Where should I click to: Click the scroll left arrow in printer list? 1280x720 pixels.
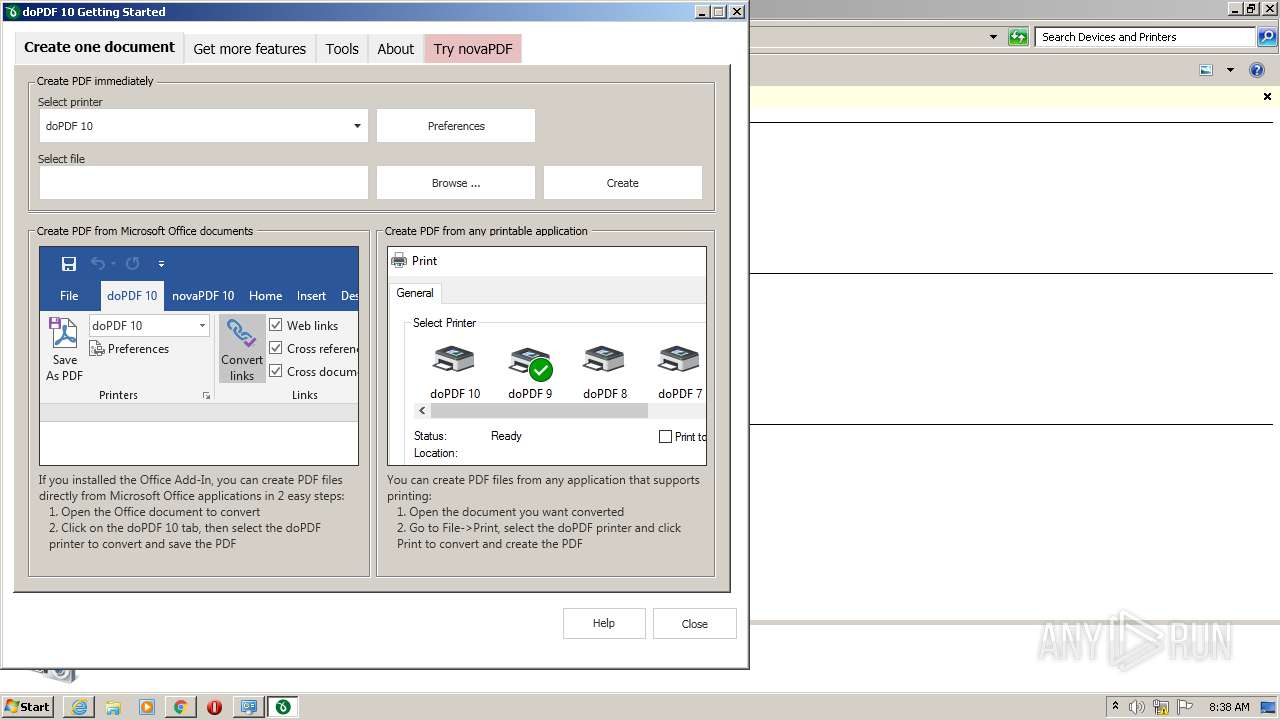tap(422, 411)
